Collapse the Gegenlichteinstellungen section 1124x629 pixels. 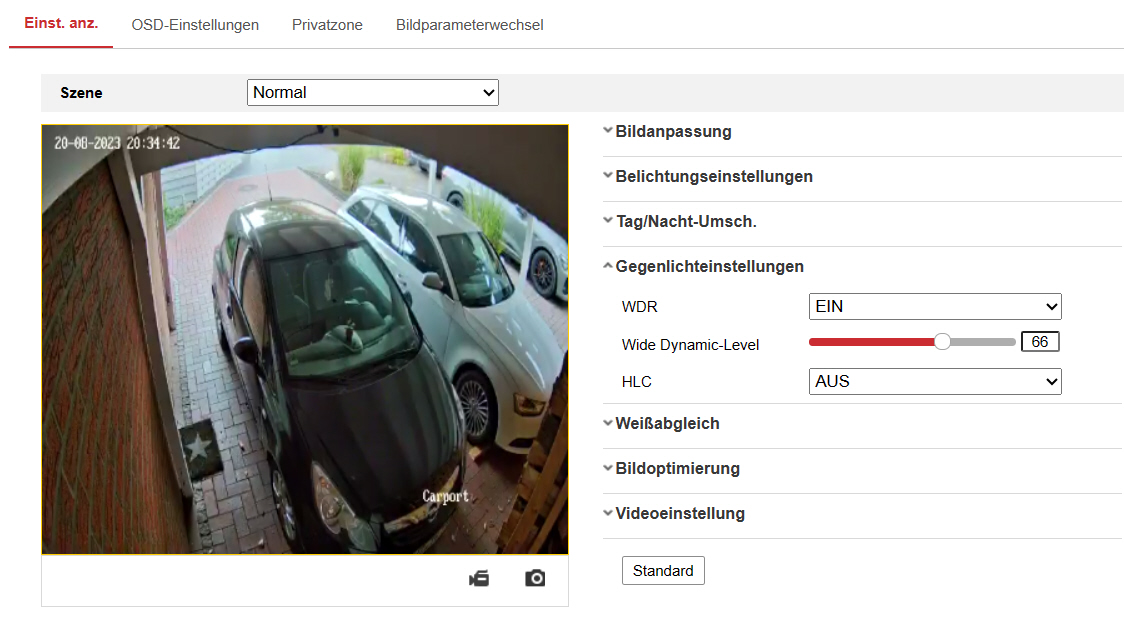point(709,267)
